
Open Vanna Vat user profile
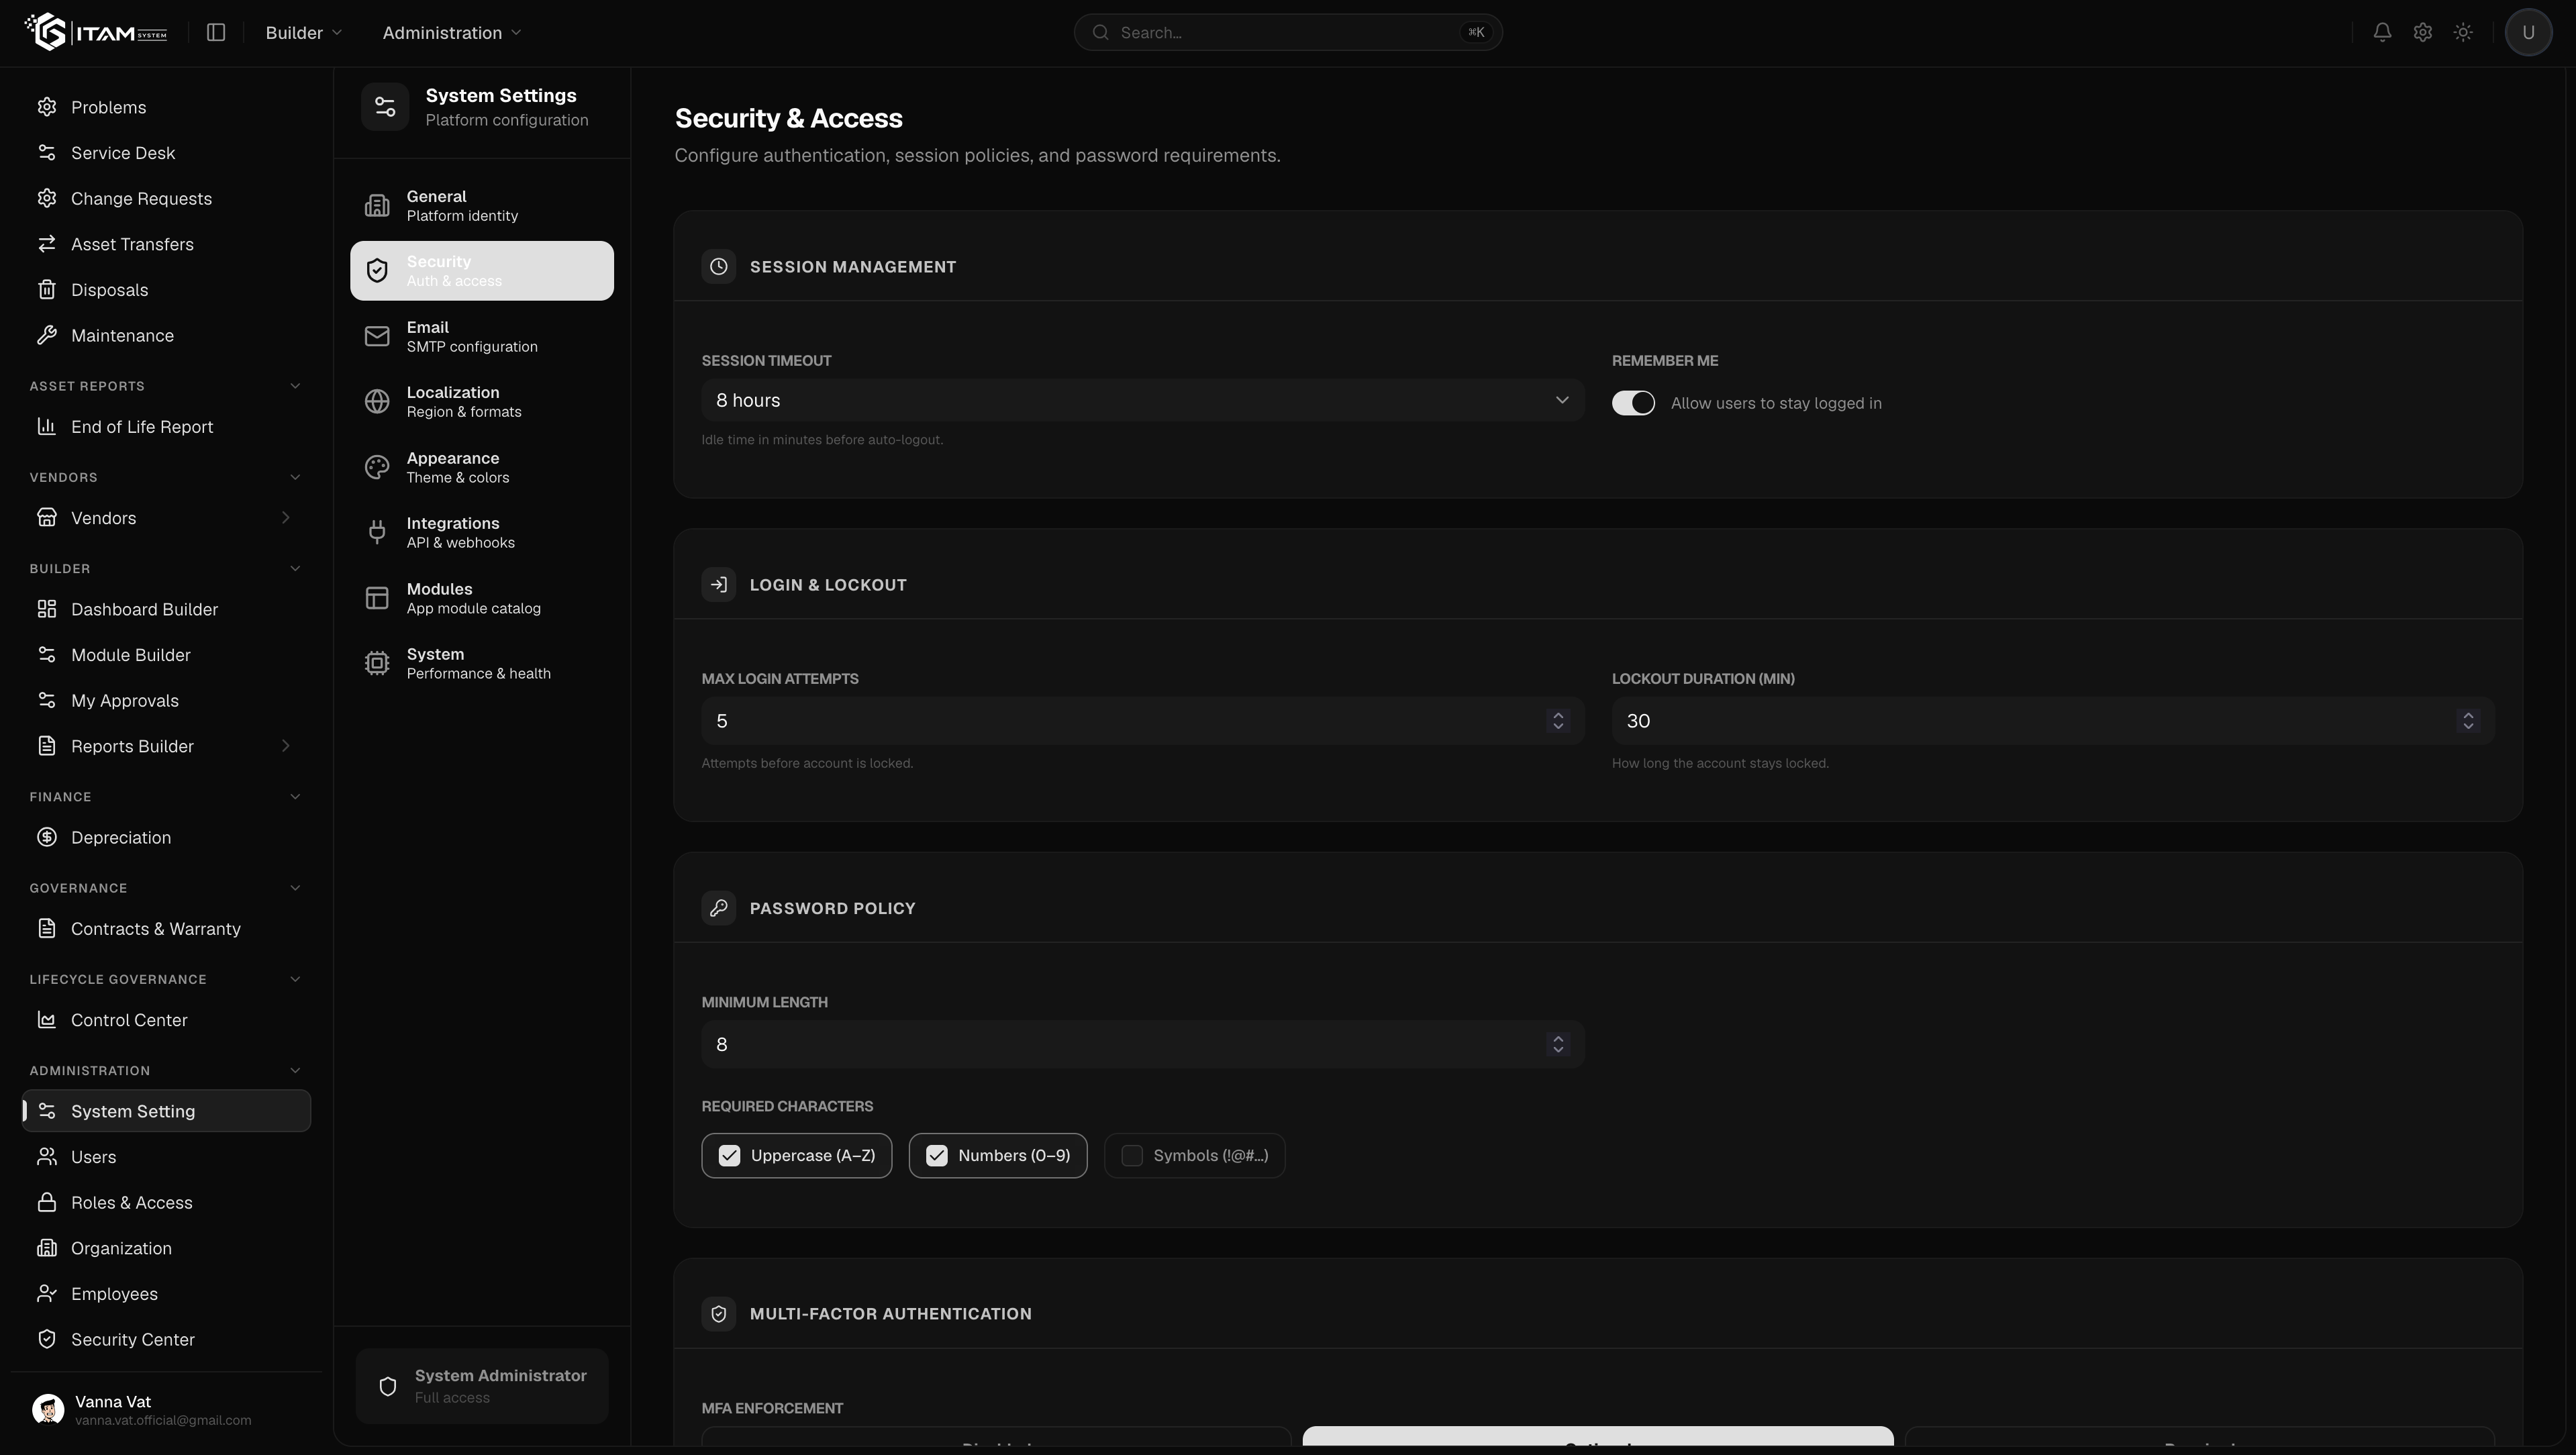[166, 1410]
